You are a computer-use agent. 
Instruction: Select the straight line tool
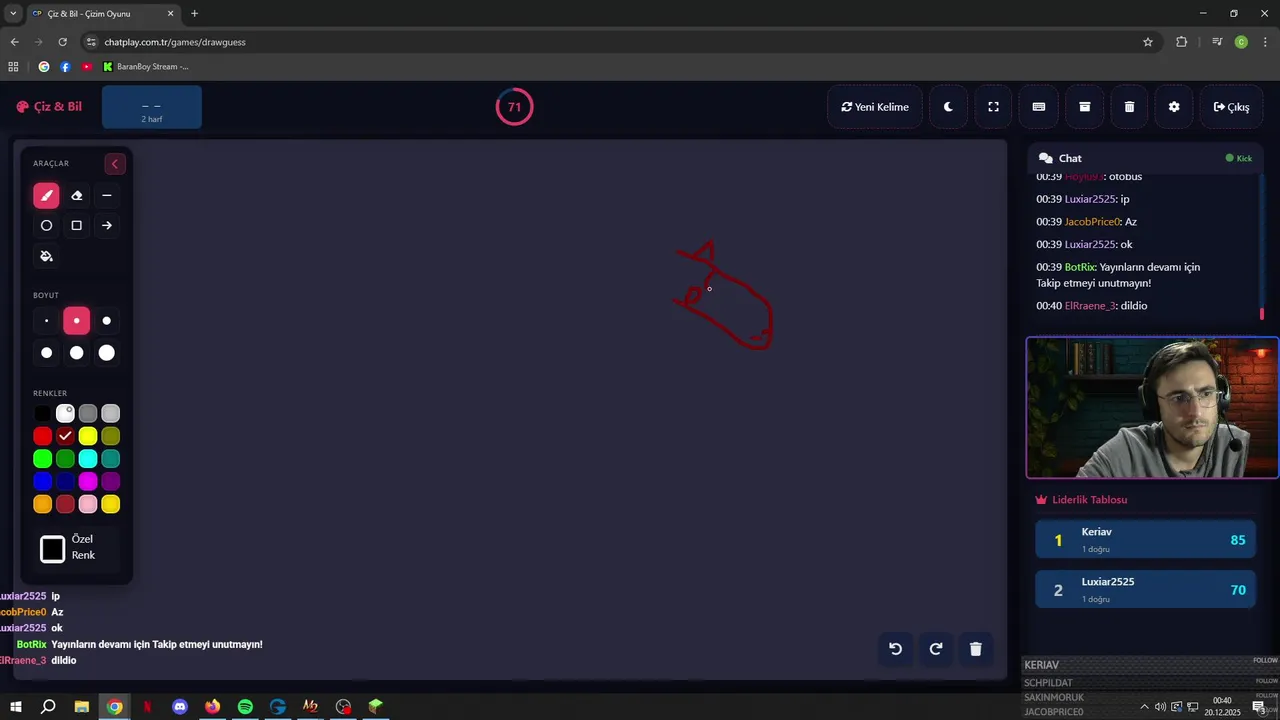(107, 196)
